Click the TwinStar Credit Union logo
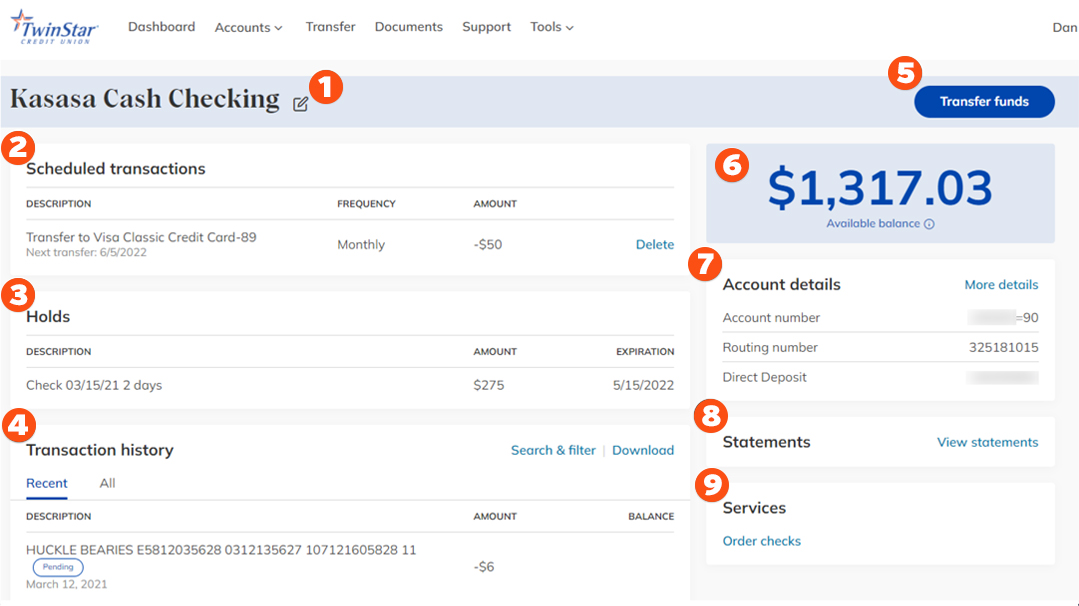Screen dimensions: 1079x606 [x=54, y=28]
